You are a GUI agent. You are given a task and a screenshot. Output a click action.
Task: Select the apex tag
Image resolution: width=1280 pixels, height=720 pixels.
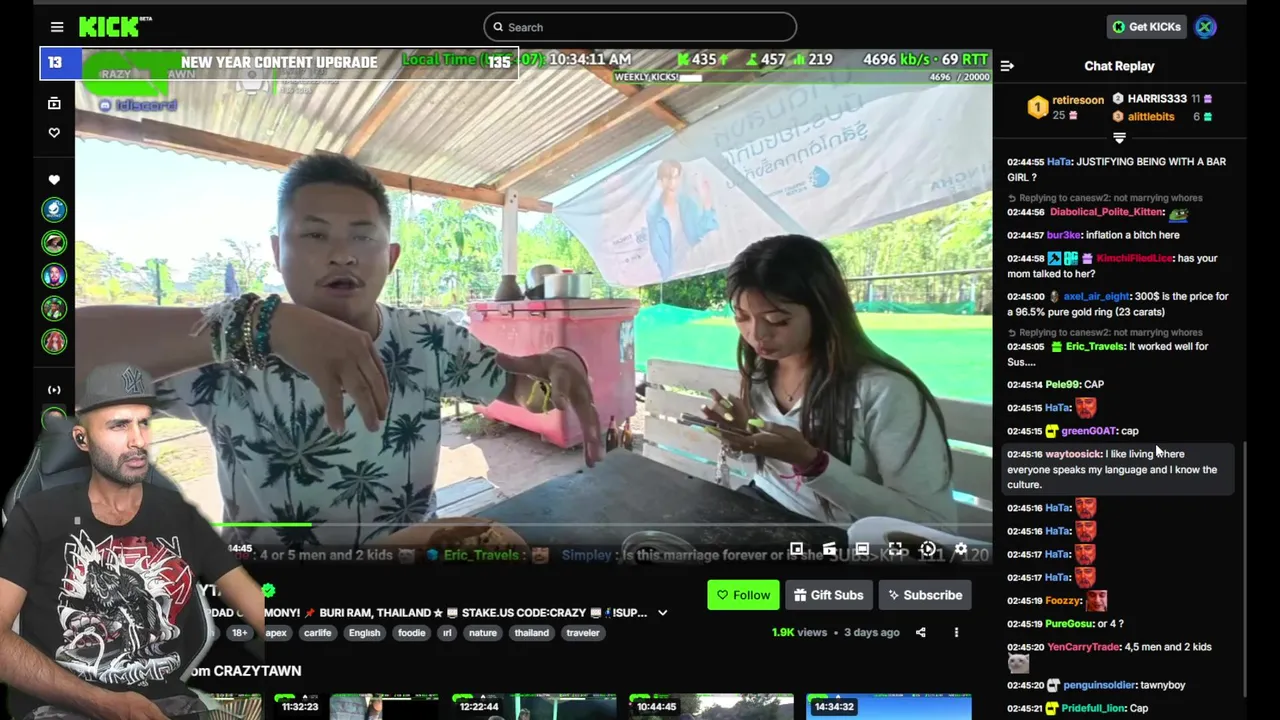276,633
